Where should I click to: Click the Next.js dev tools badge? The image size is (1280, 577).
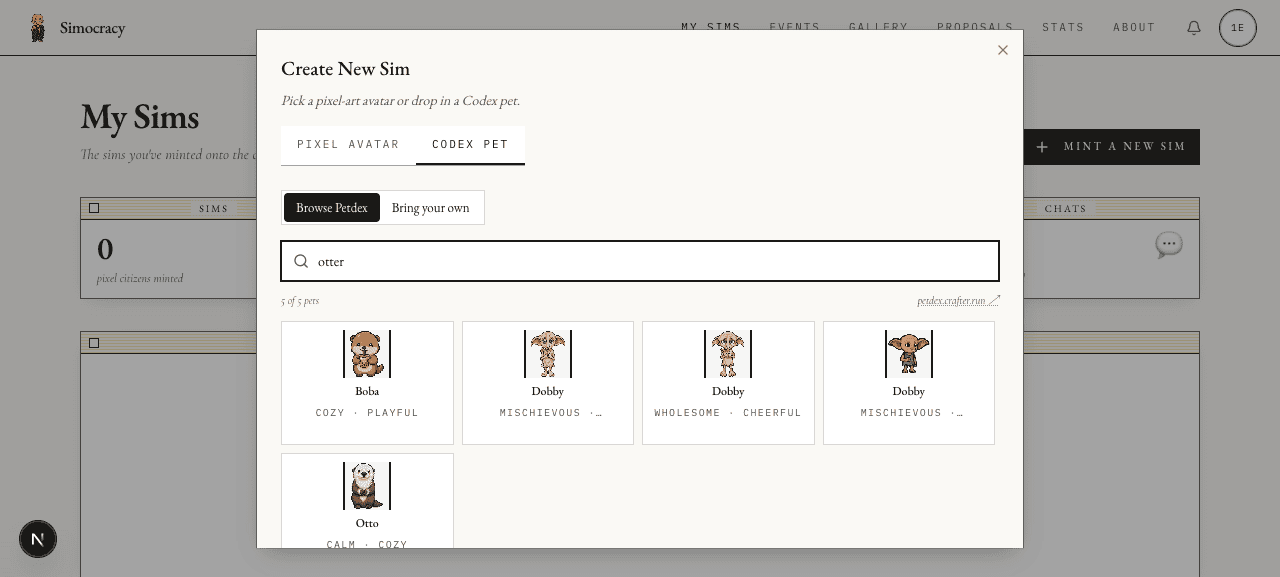click(x=38, y=539)
